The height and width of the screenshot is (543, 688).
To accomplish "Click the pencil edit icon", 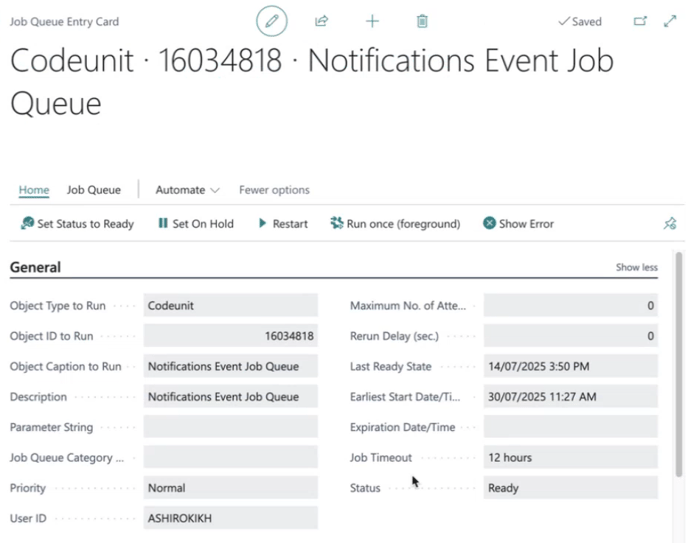I will [272, 21].
